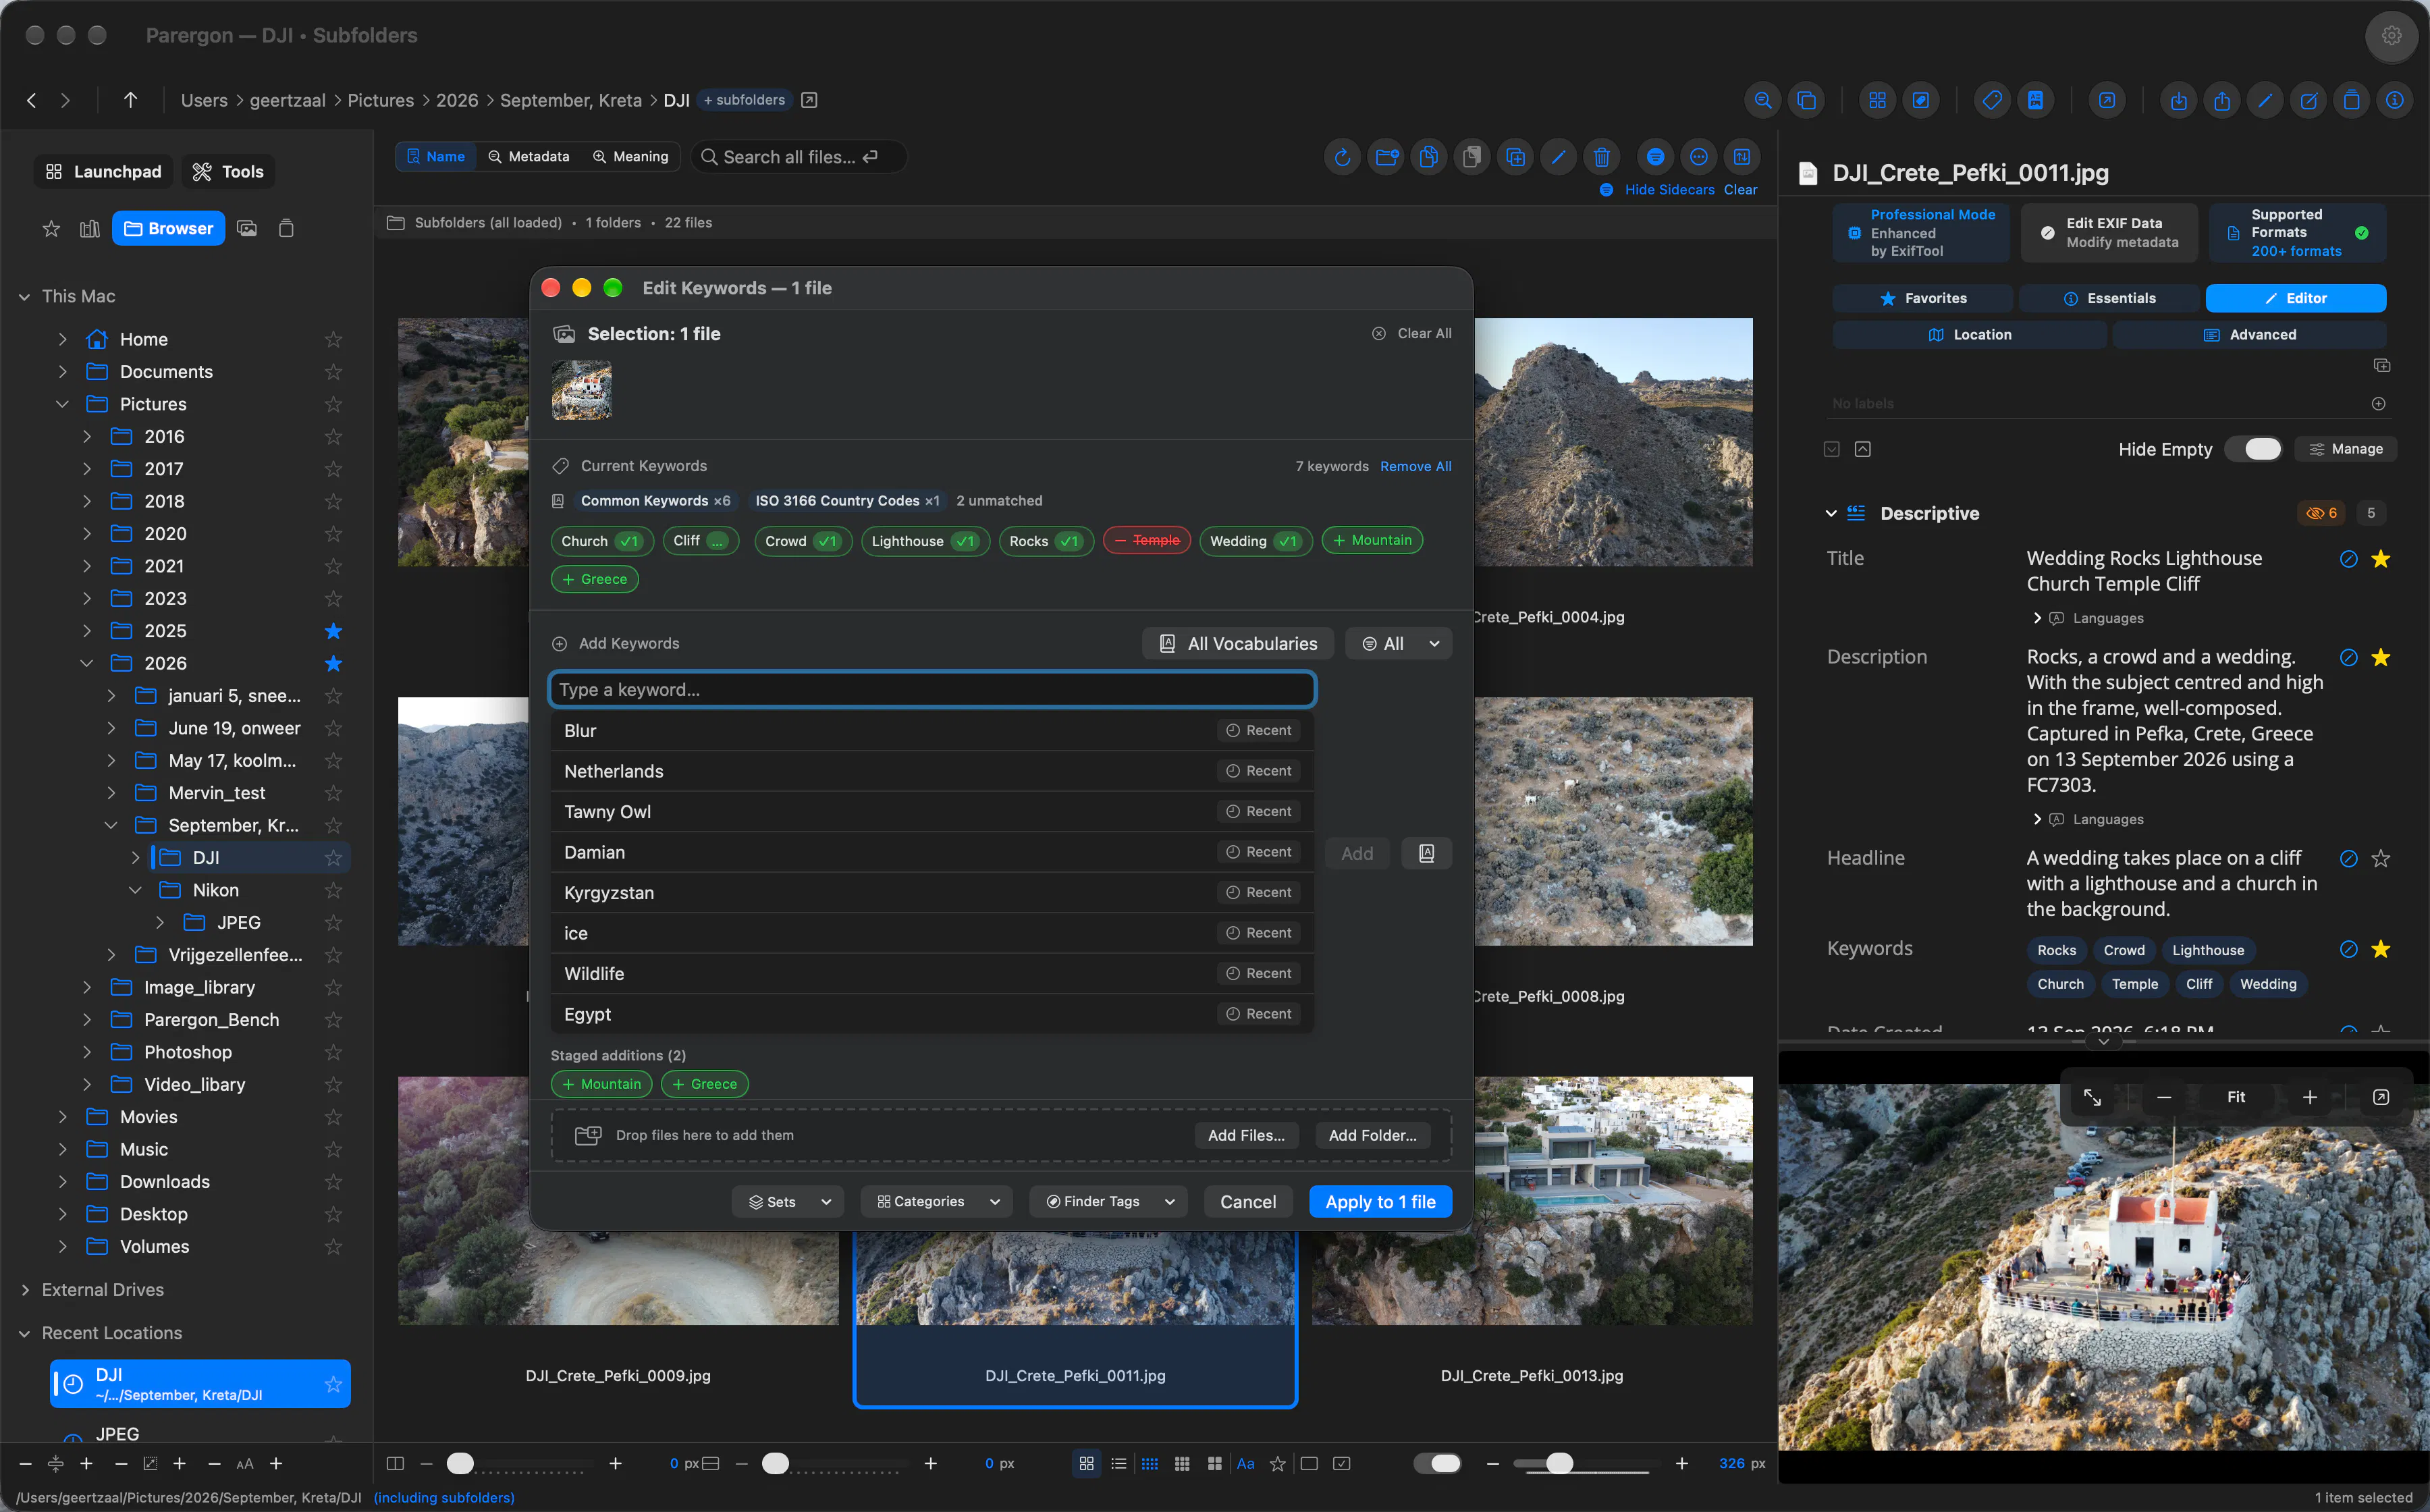The height and width of the screenshot is (1512, 2430).
Task: Open the Finder Tags dropdown
Action: click(x=1108, y=1201)
